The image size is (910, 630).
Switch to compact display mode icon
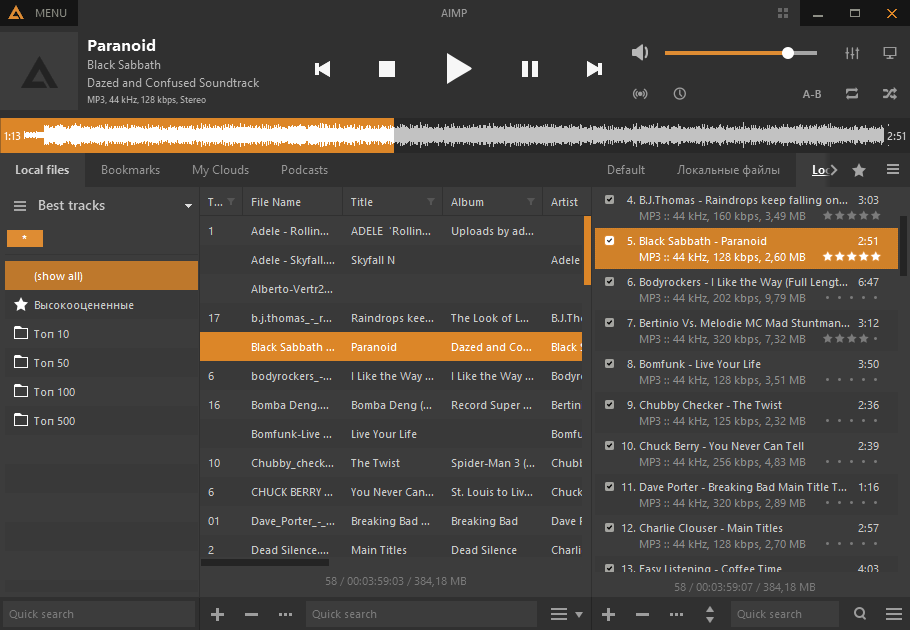[890, 53]
